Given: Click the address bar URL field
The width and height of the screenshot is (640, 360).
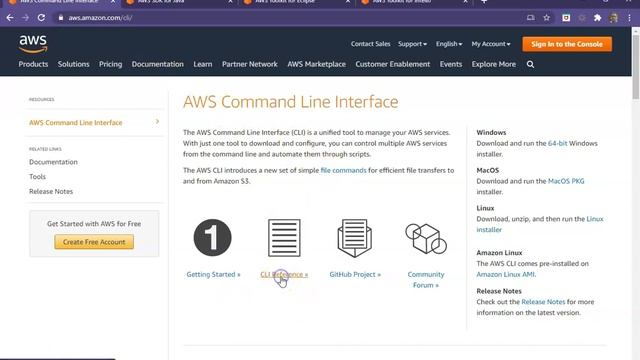Looking at the screenshot, I should click(x=286, y=18).
